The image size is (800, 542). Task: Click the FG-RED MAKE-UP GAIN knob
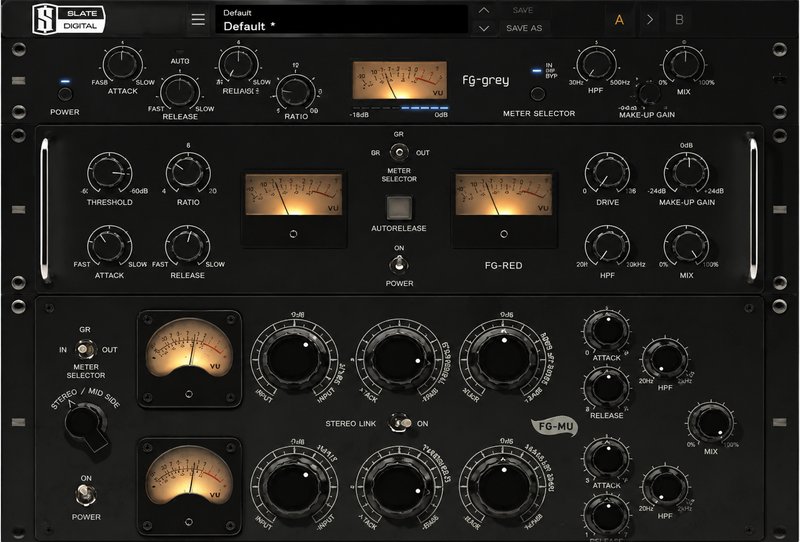687,173
